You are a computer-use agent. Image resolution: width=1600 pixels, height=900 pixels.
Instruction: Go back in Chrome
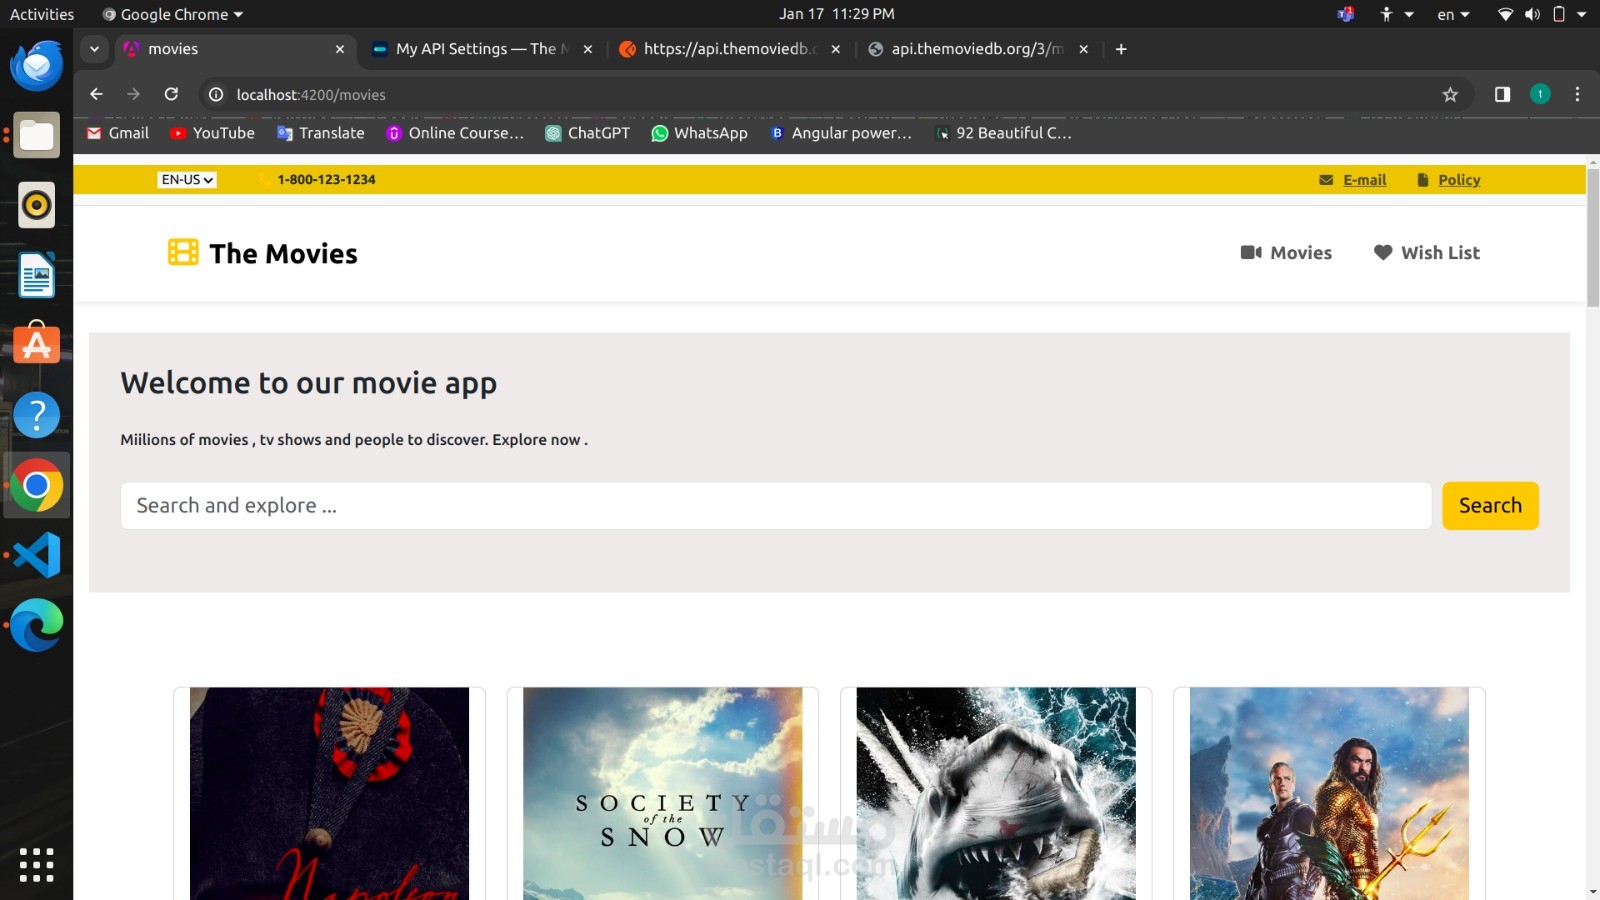pos(96,94)
